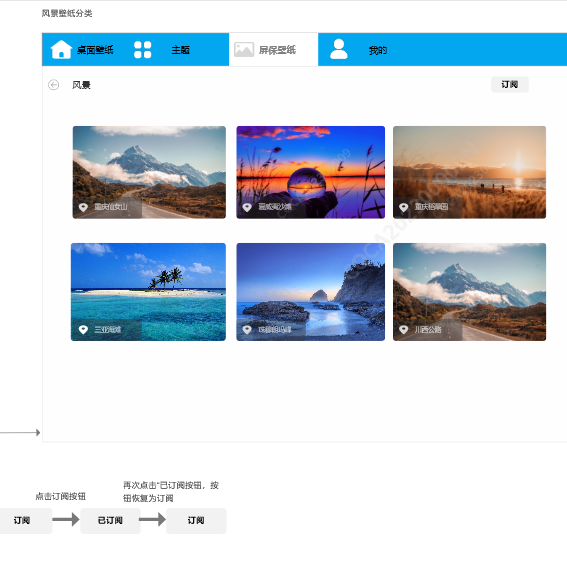Screen dimensions: 567x570
Task: Open the 我的 tab
Action: coord(378,50)
